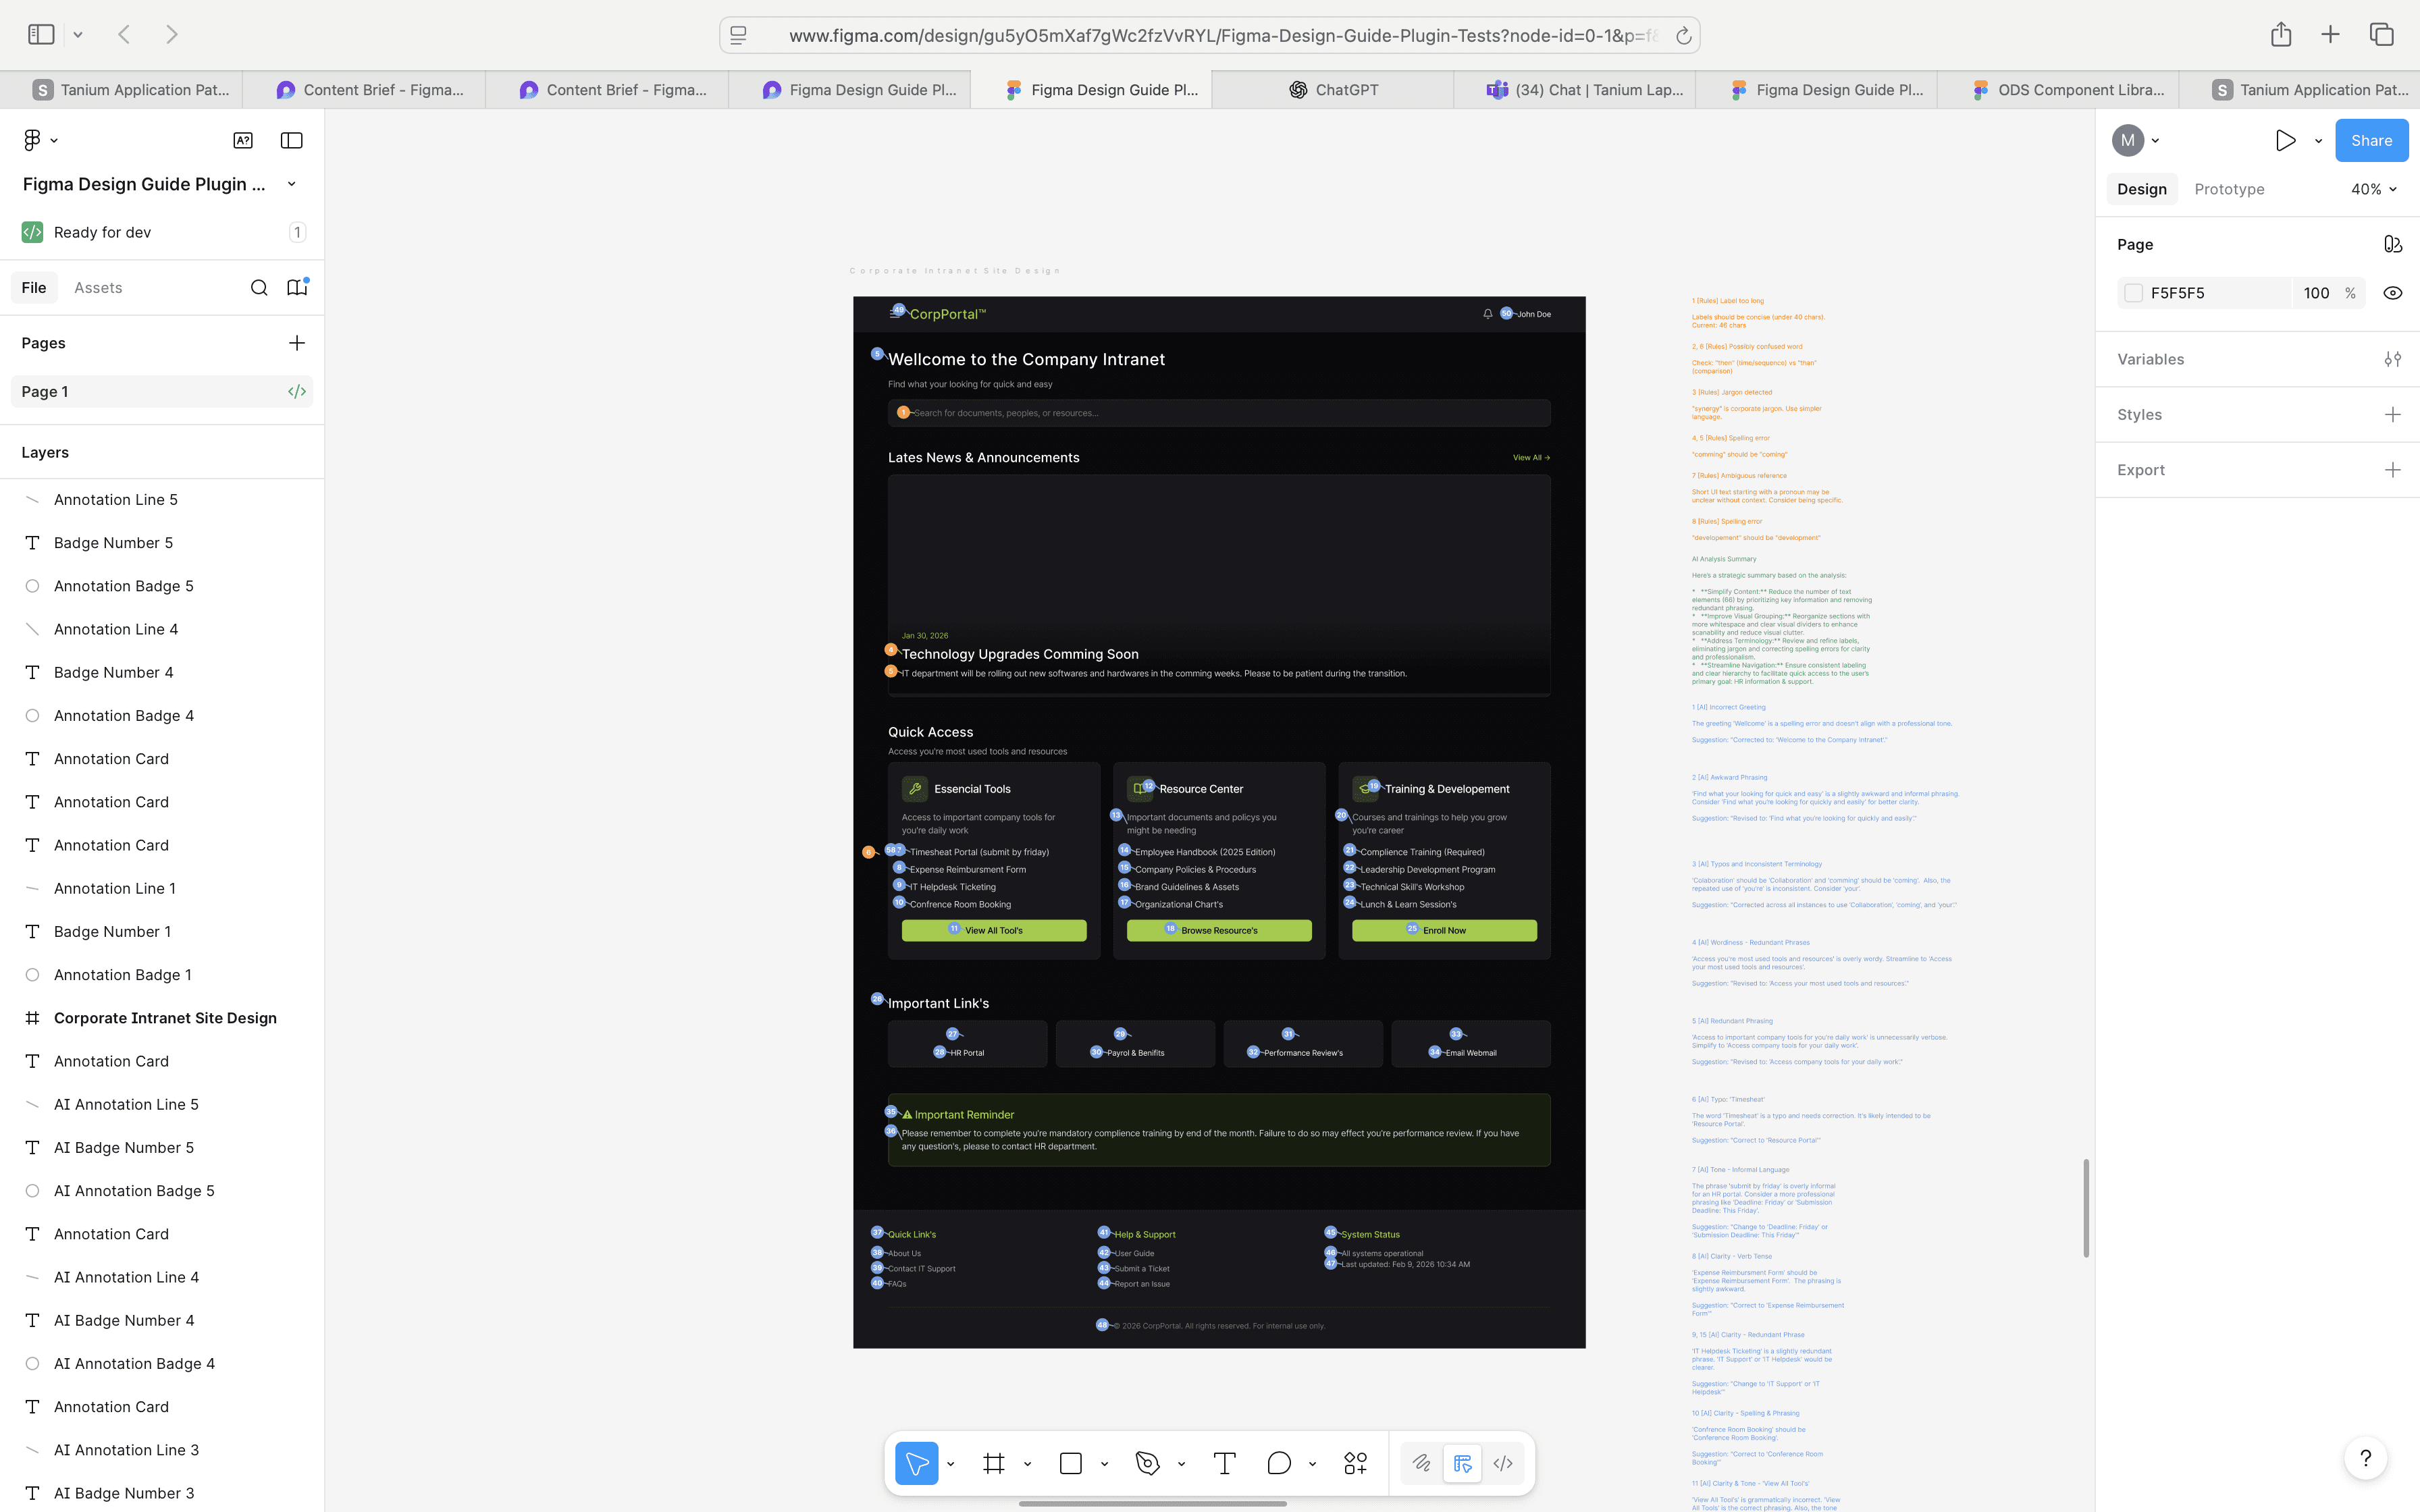
Task: Open shape tools dropdown next to Rectangle
Action: tap(1104, 1464)
